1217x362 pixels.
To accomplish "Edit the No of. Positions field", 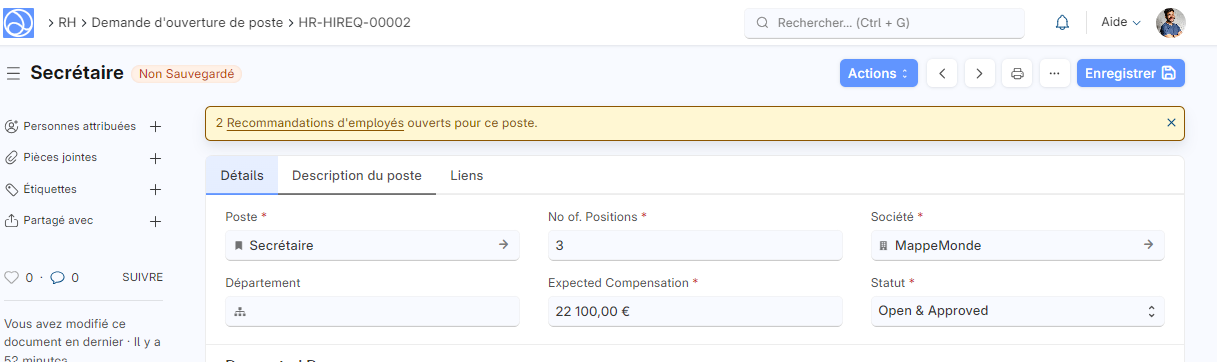I will pos(695,245).
